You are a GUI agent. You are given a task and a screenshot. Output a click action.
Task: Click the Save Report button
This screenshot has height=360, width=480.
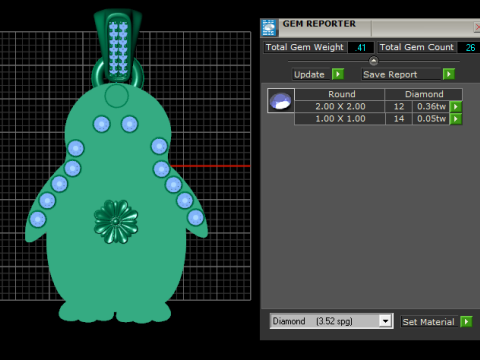pos(401,74)
